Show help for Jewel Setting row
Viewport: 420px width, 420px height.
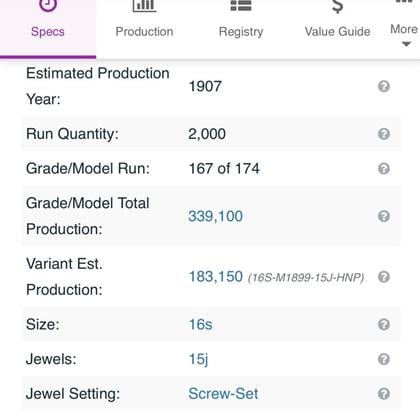(x=384, y=394)
